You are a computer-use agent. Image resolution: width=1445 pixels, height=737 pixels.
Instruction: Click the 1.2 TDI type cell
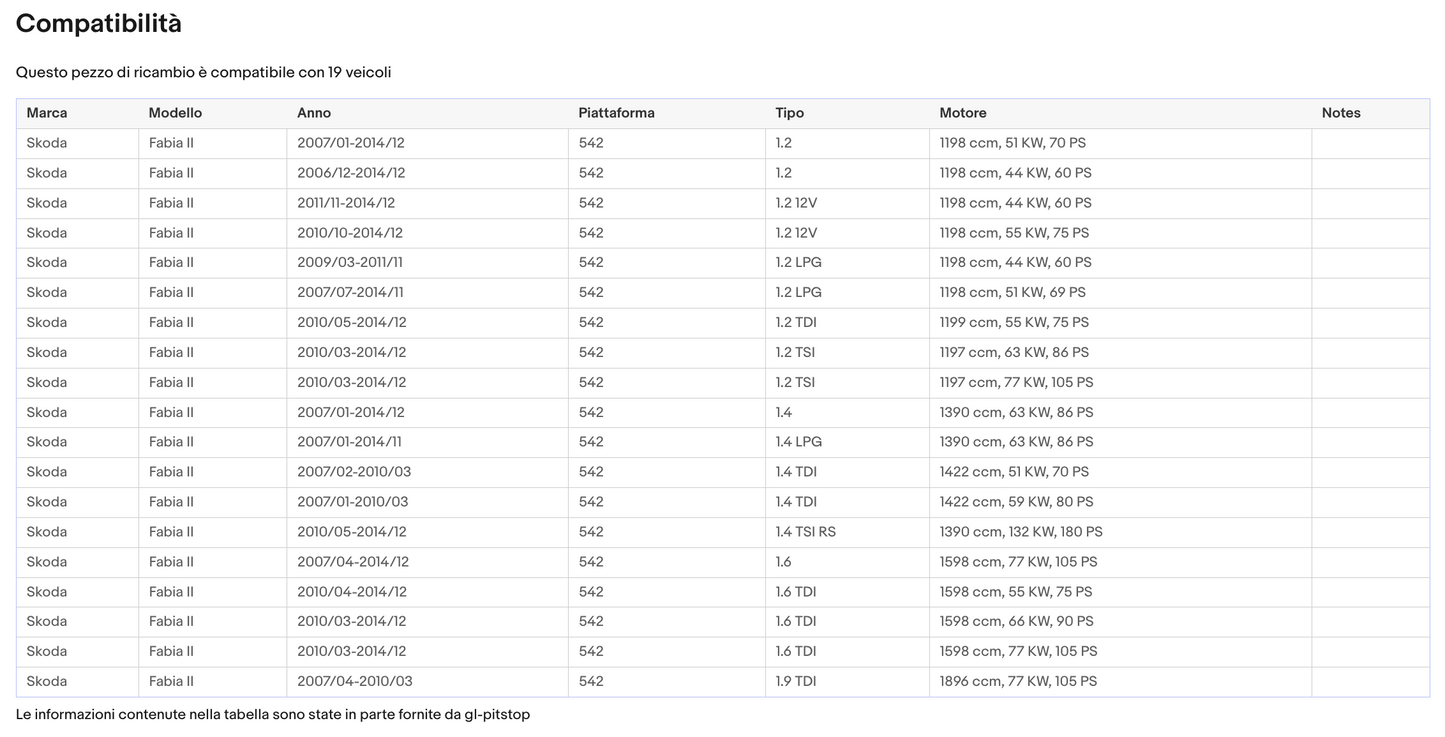[x=795, y=322]
